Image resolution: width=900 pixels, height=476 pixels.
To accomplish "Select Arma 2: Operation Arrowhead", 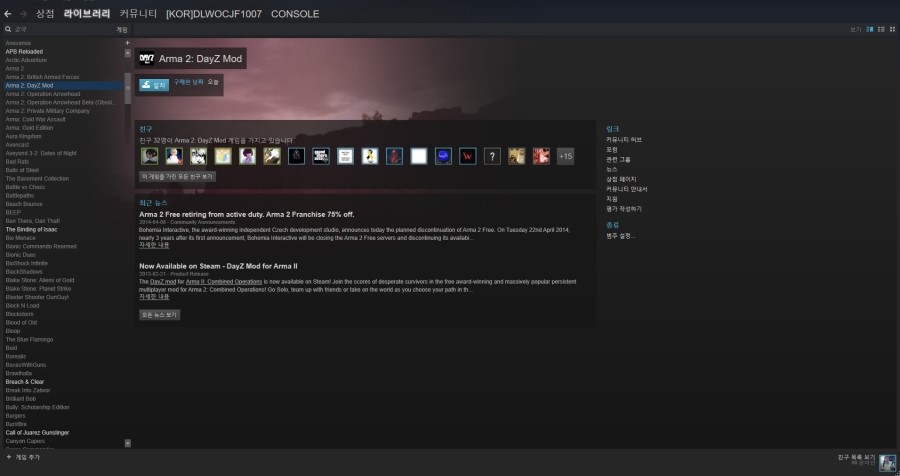I will coord(43,94).
